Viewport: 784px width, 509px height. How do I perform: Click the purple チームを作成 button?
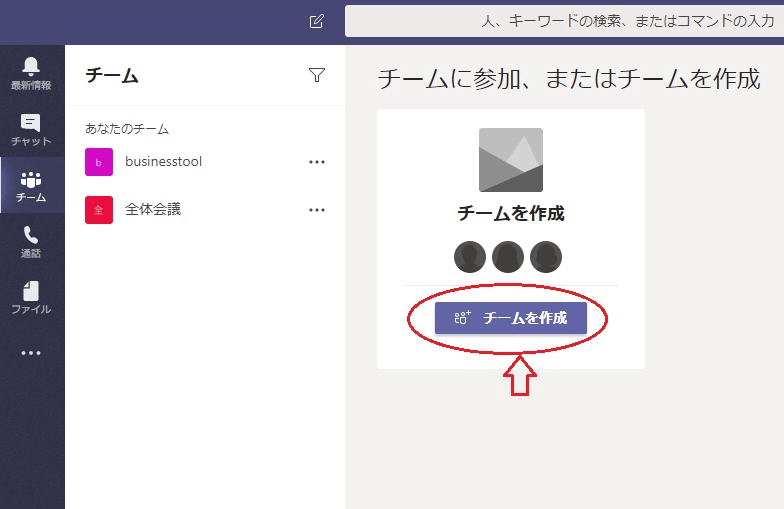pyautogui.click(x=511, y=318)
